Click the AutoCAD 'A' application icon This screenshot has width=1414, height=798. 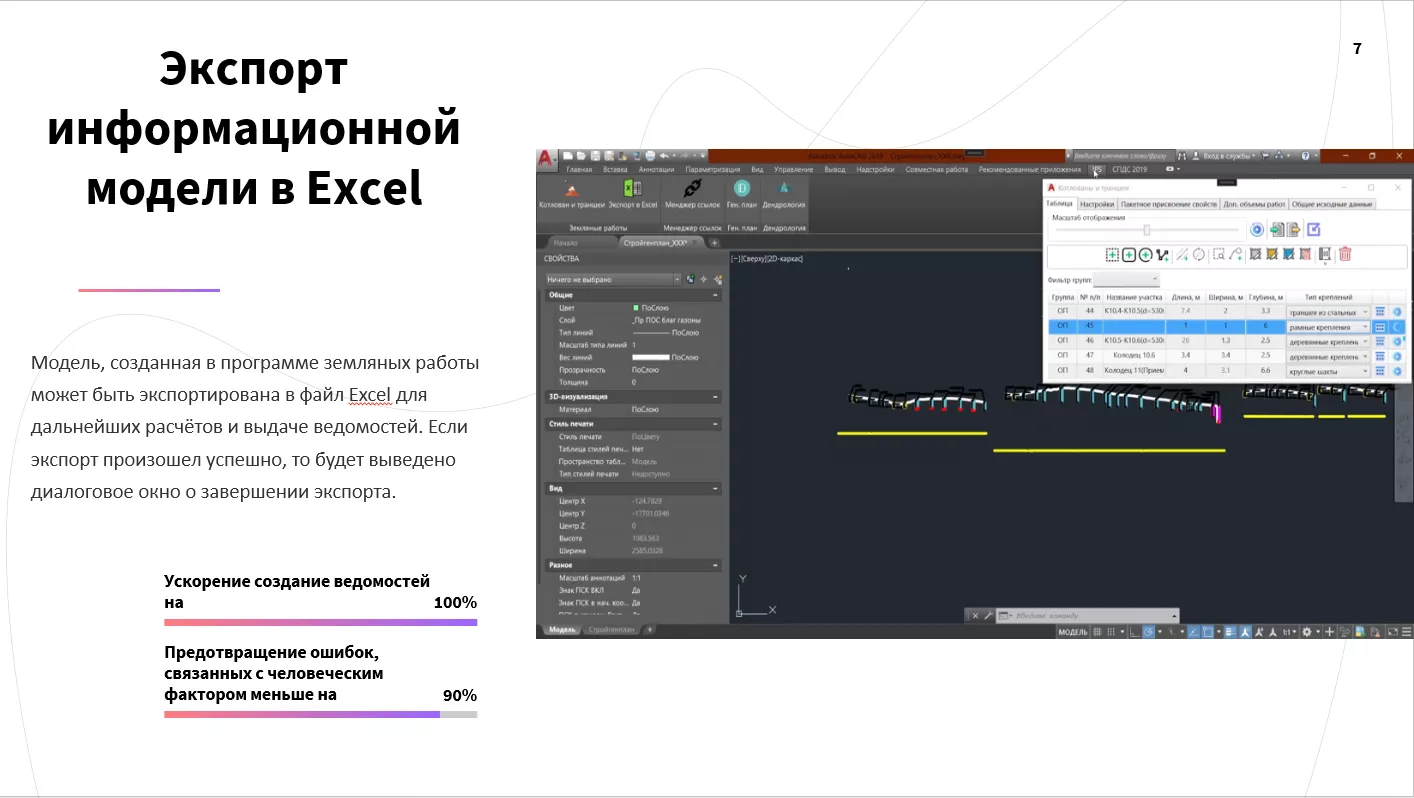(545, 157)
